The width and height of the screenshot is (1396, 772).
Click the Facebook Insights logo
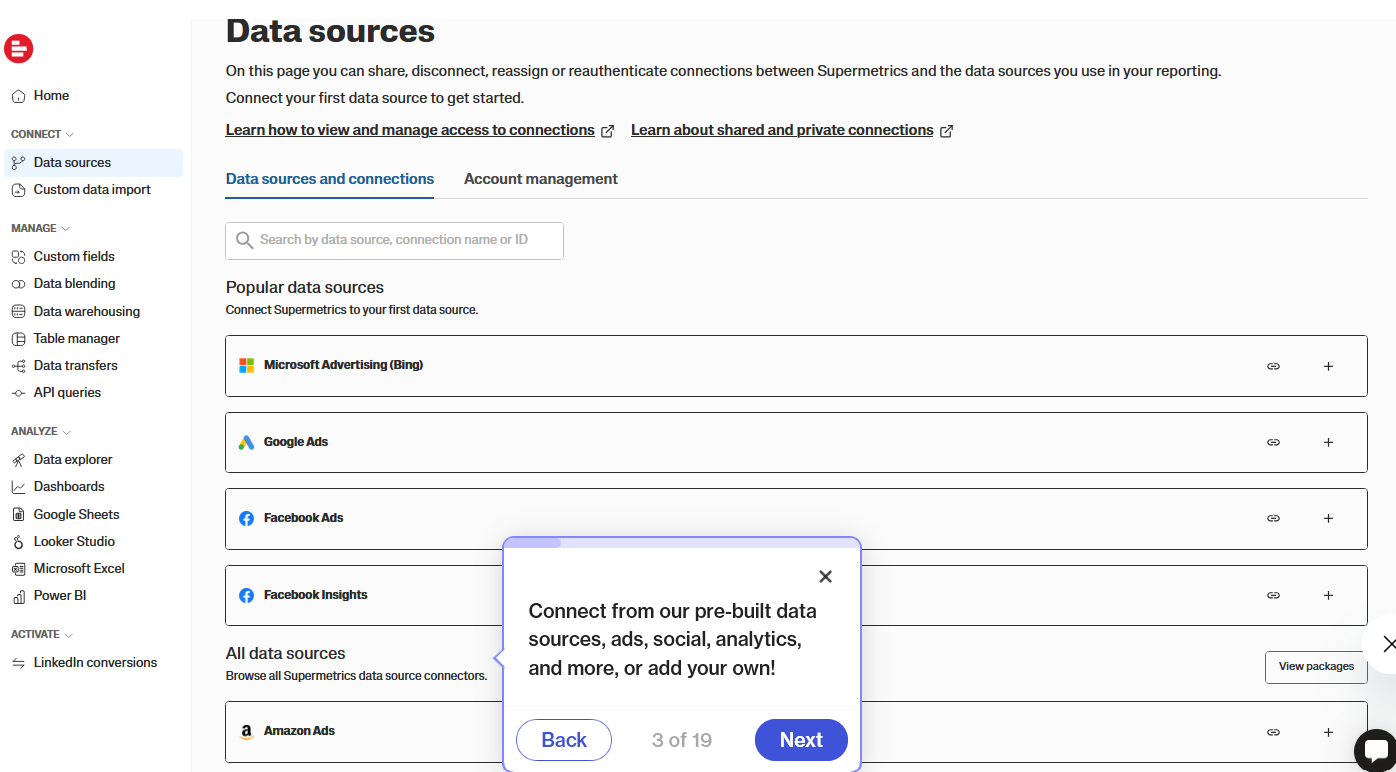tap(246, 595)
